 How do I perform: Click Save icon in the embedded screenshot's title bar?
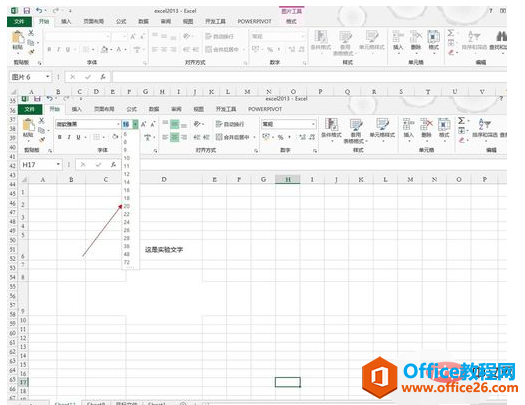coord(37,99)
